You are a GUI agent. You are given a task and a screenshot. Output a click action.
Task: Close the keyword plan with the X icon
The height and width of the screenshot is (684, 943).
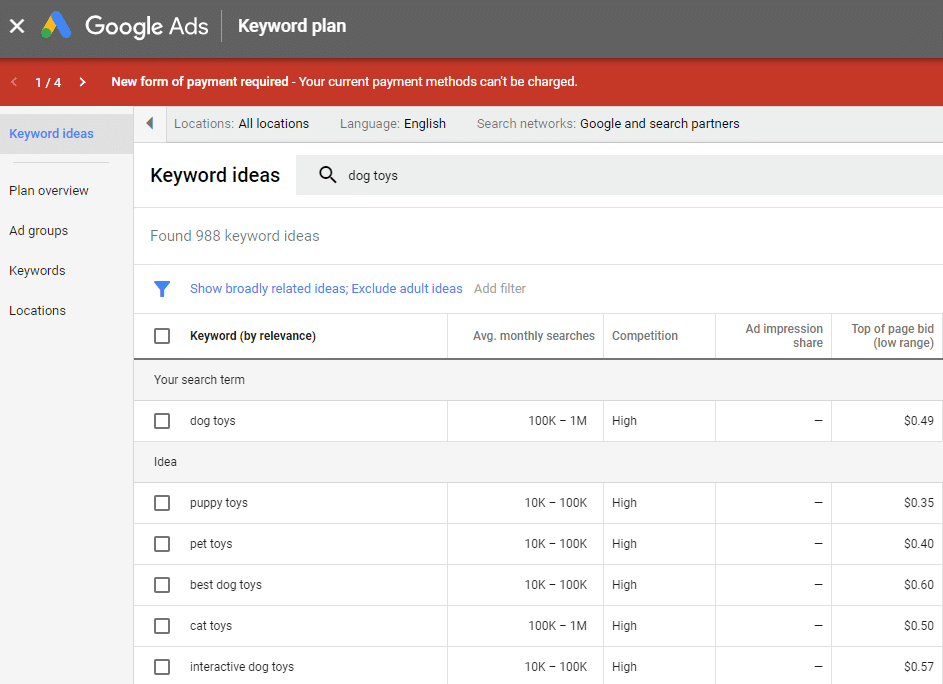(16, 26)
